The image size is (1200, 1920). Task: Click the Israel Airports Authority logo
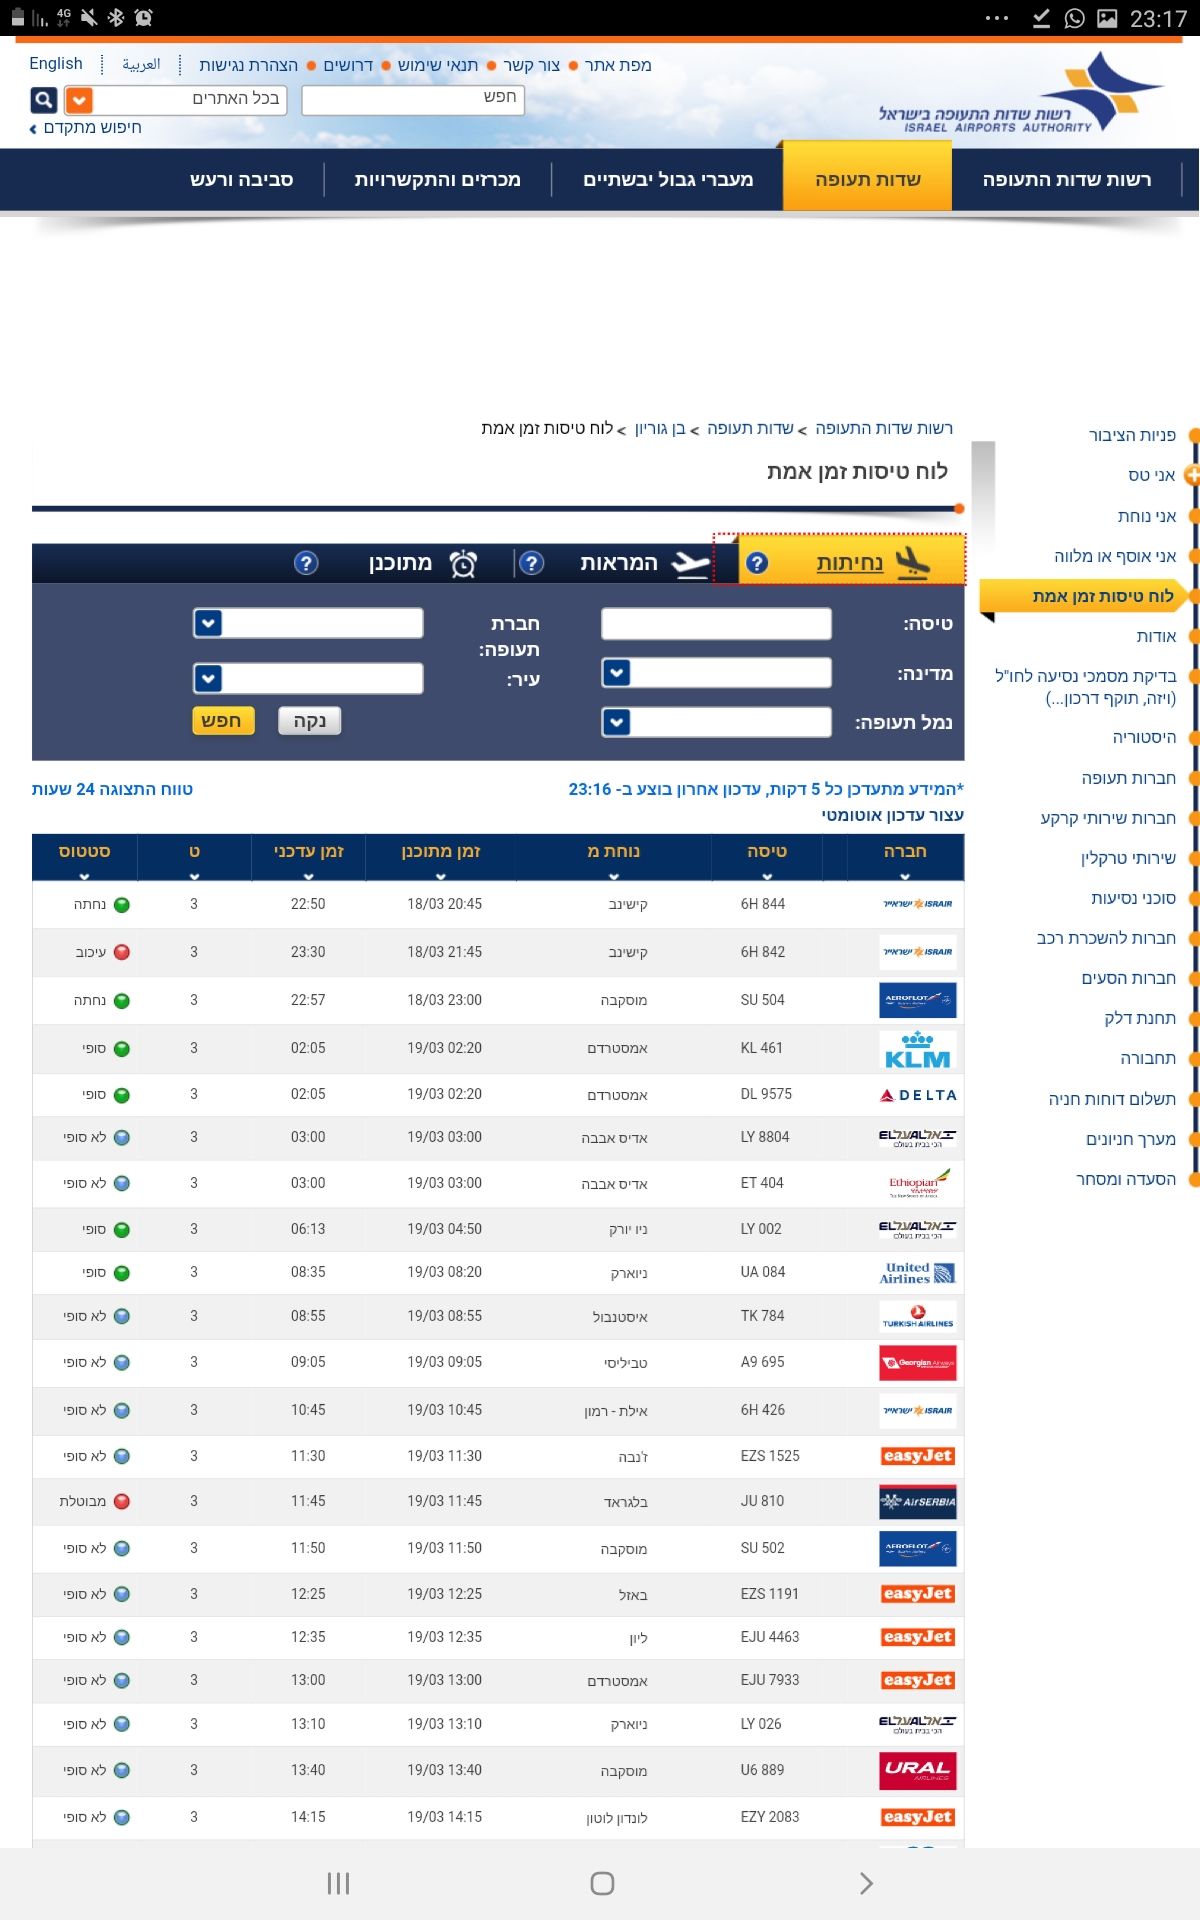tap(1020, 93)
